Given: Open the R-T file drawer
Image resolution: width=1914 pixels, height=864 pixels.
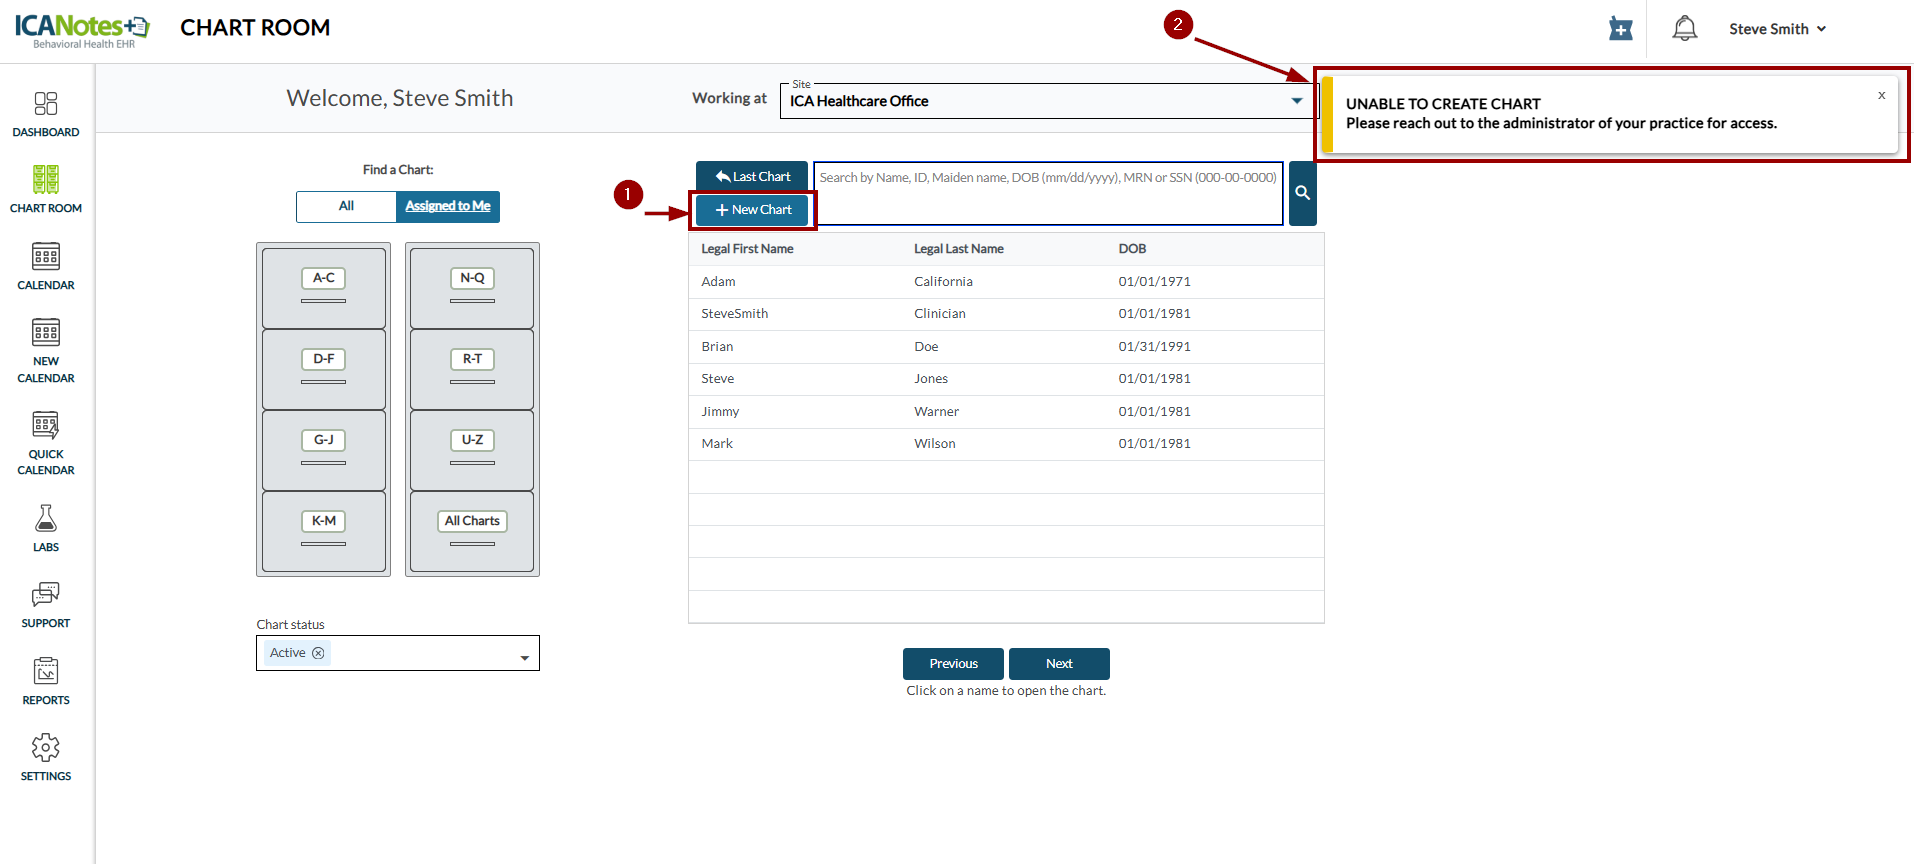Looking at the screenshot, I should pyautogui.click(x=472, y=369).
